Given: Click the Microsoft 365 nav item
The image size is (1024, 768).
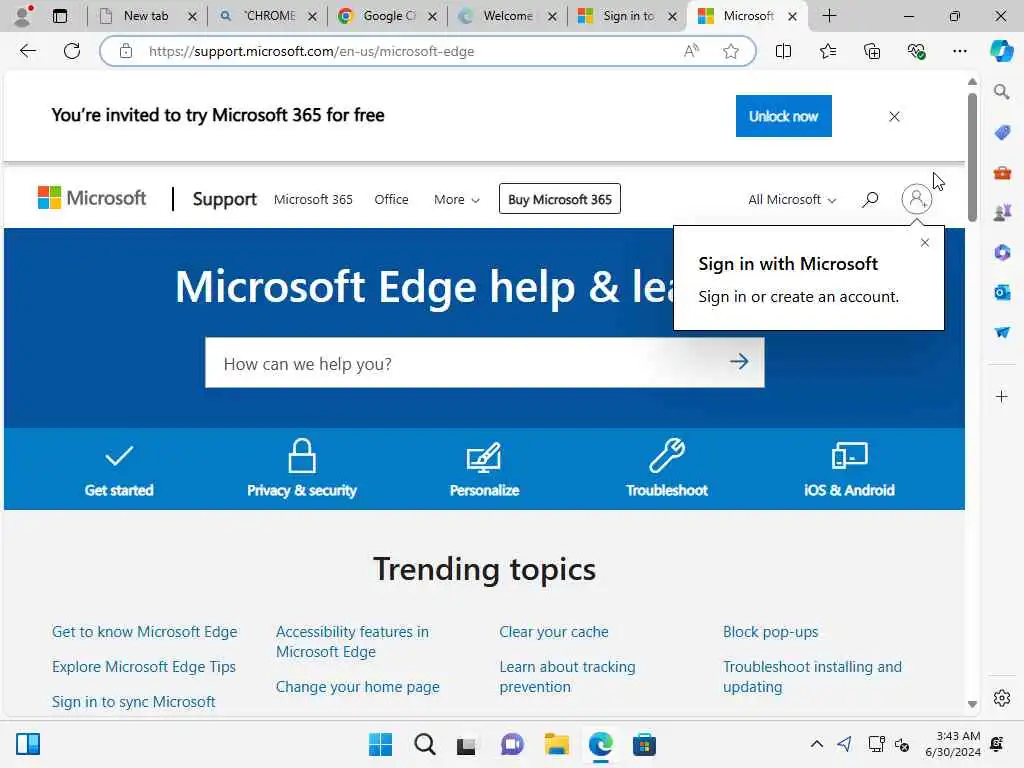Looking at the screenshot, I should click(x=313, y=199).
